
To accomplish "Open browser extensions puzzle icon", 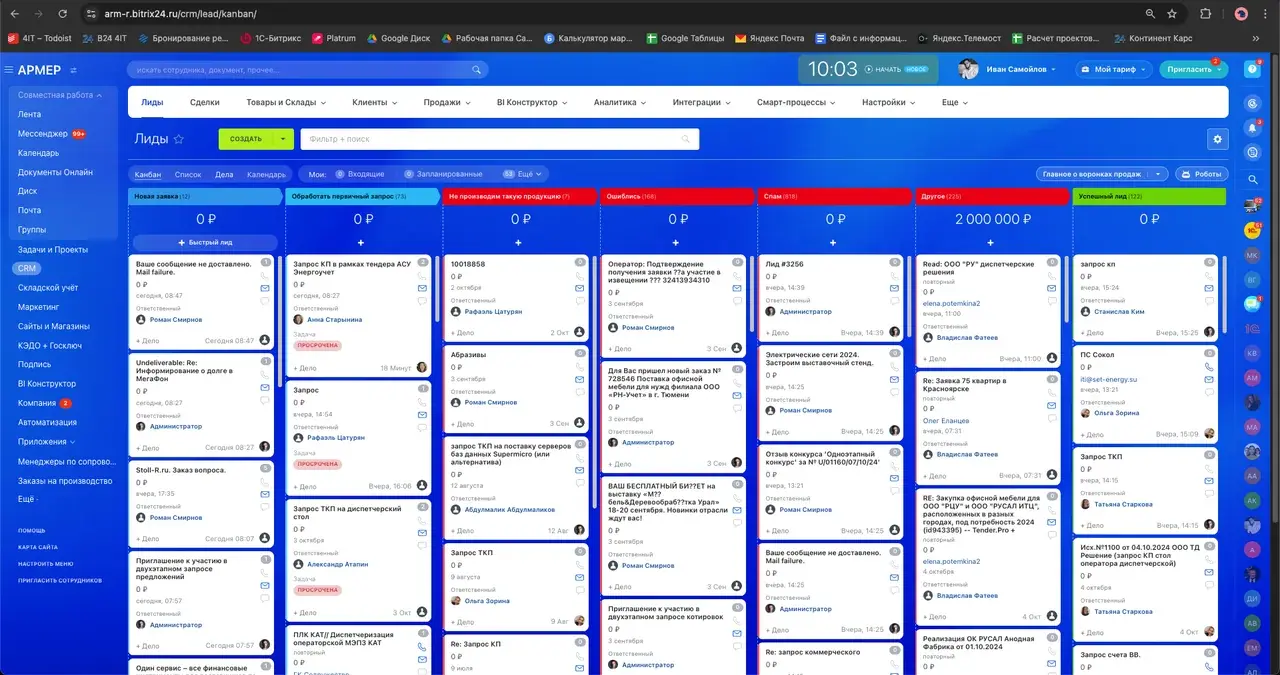I will click(1205, 14).
